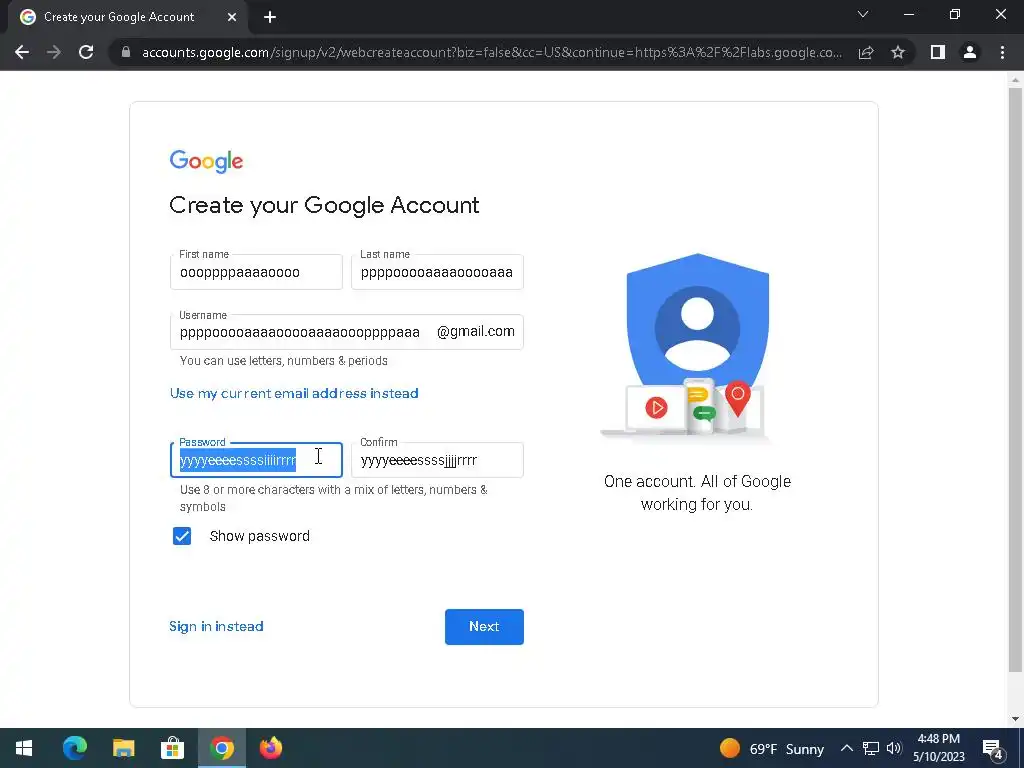
Task: Share this page icon in address bar
Action: point(866,52)
